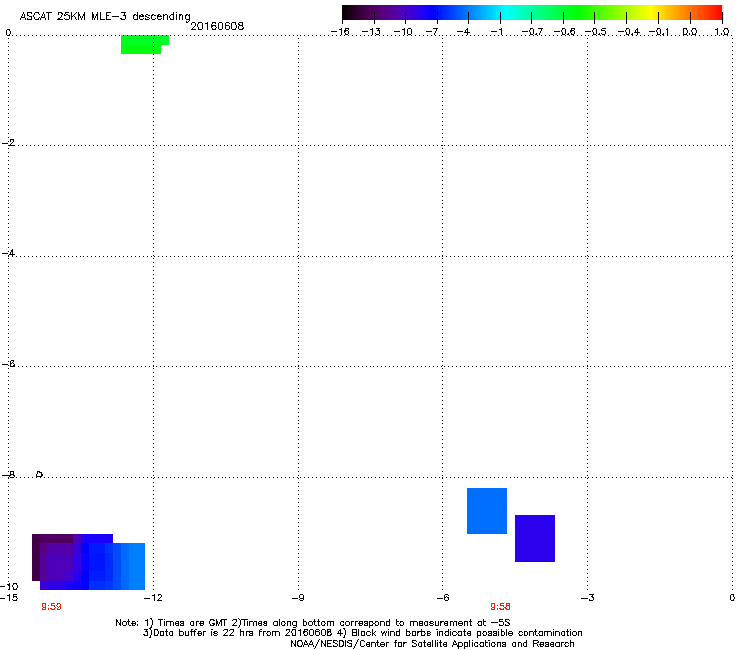Click the date label 20160608 under the title
The height and width of the screenshot is (650, 740).
(217, 26)
